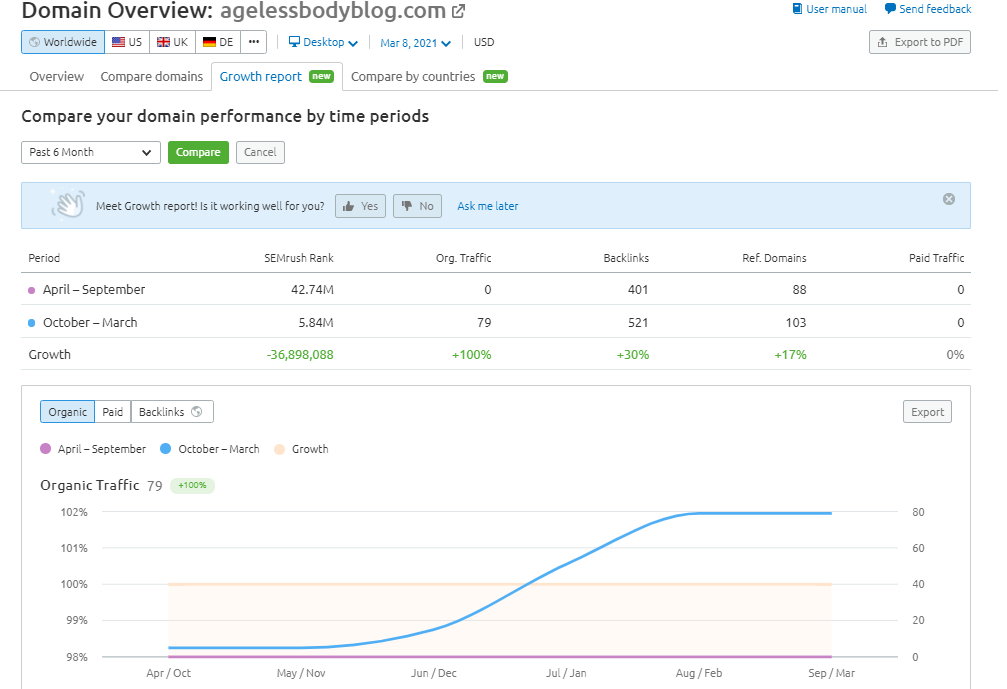Image resolution: width=1007 pixels, height=689 pixels.
Task: Toggle April – September legend series
Action: 93,449
